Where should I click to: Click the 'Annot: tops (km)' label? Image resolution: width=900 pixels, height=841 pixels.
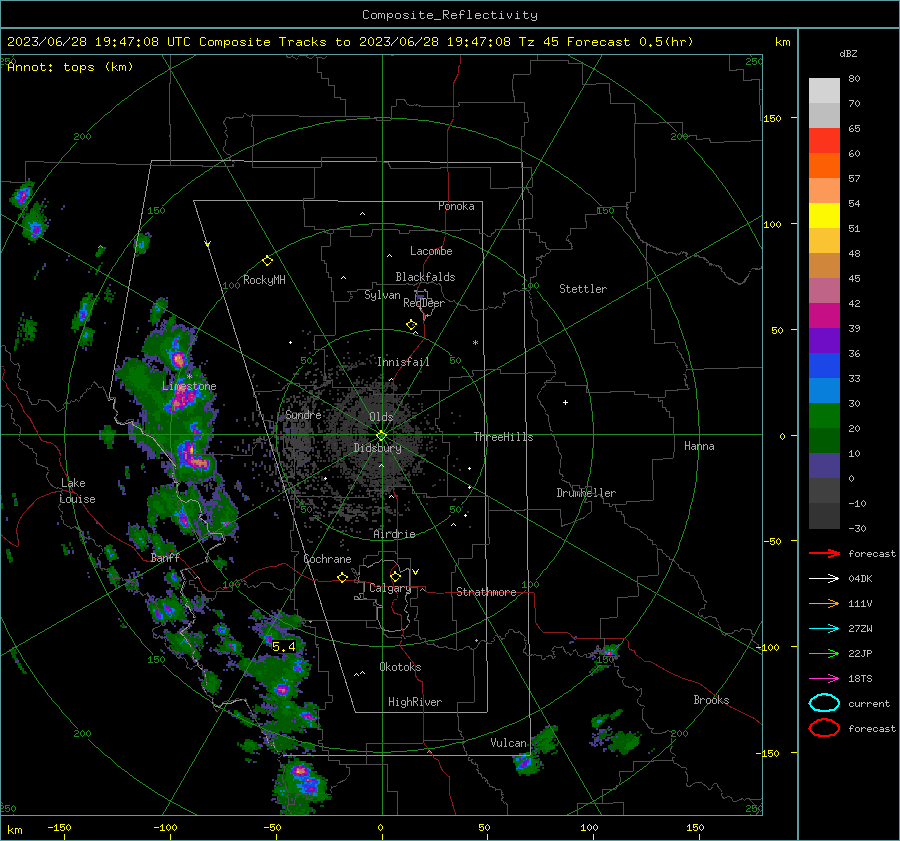[x=70, y=67]
